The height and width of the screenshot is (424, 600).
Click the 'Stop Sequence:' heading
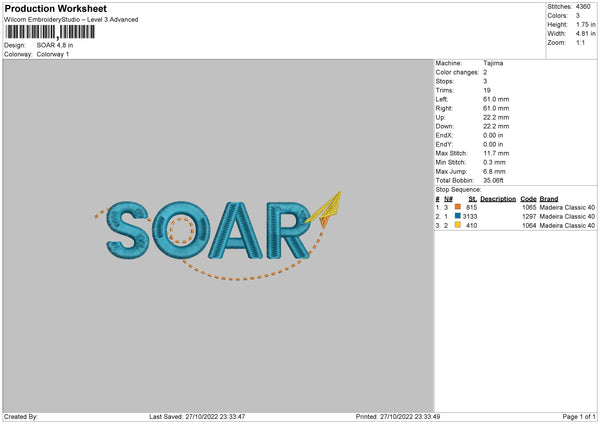coord(458,189)
